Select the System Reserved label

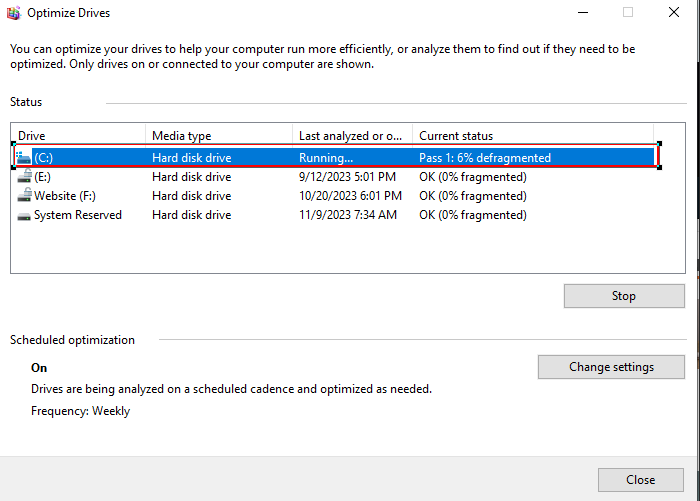[x=78, y=215]
